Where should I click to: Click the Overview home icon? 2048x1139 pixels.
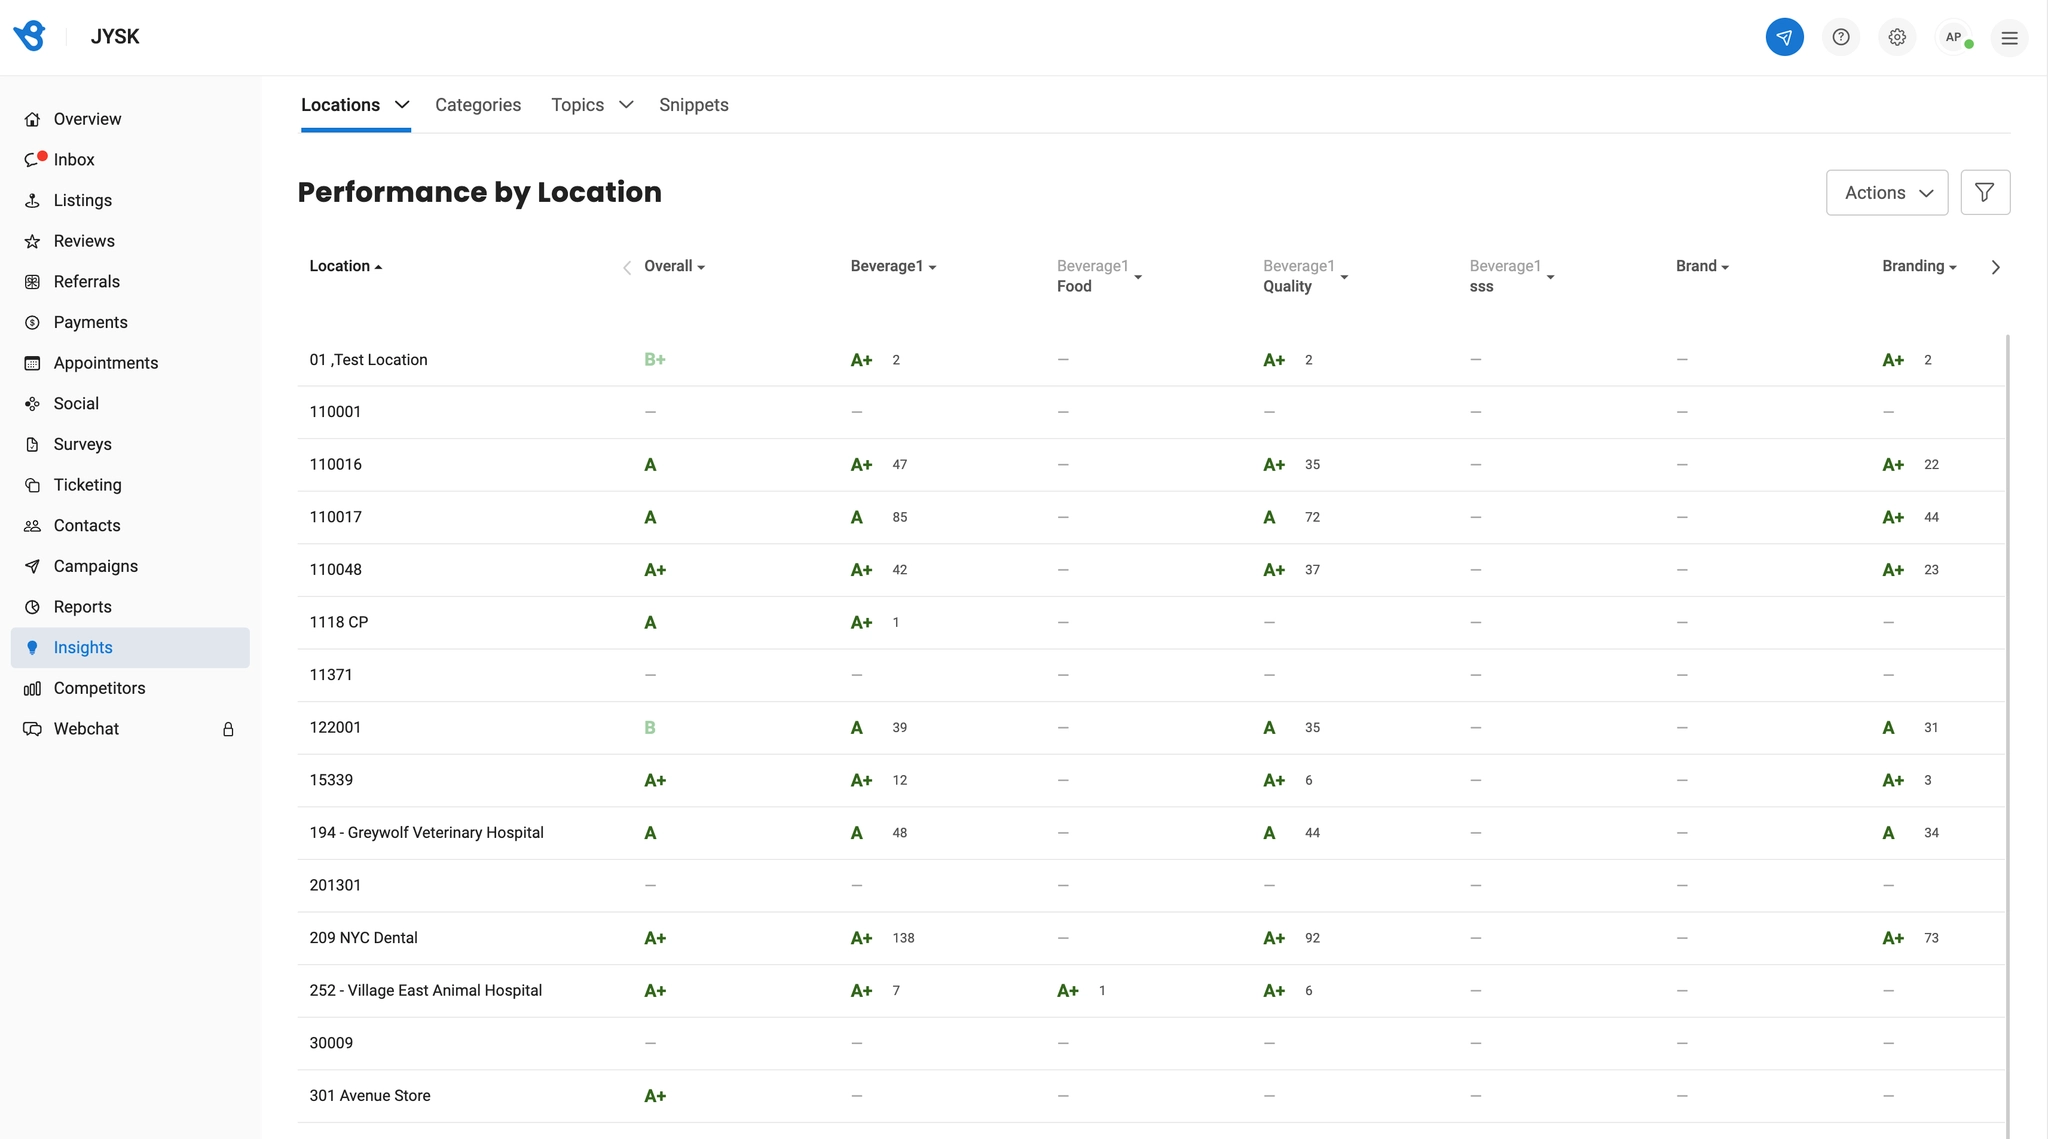(32, 119)
